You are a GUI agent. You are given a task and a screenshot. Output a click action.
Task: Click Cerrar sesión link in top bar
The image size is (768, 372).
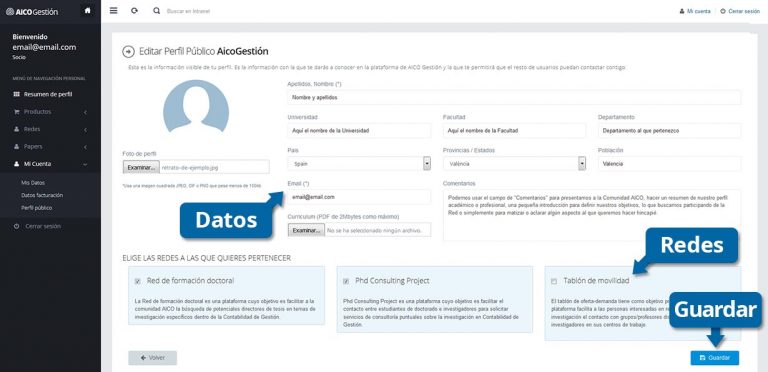744,11
